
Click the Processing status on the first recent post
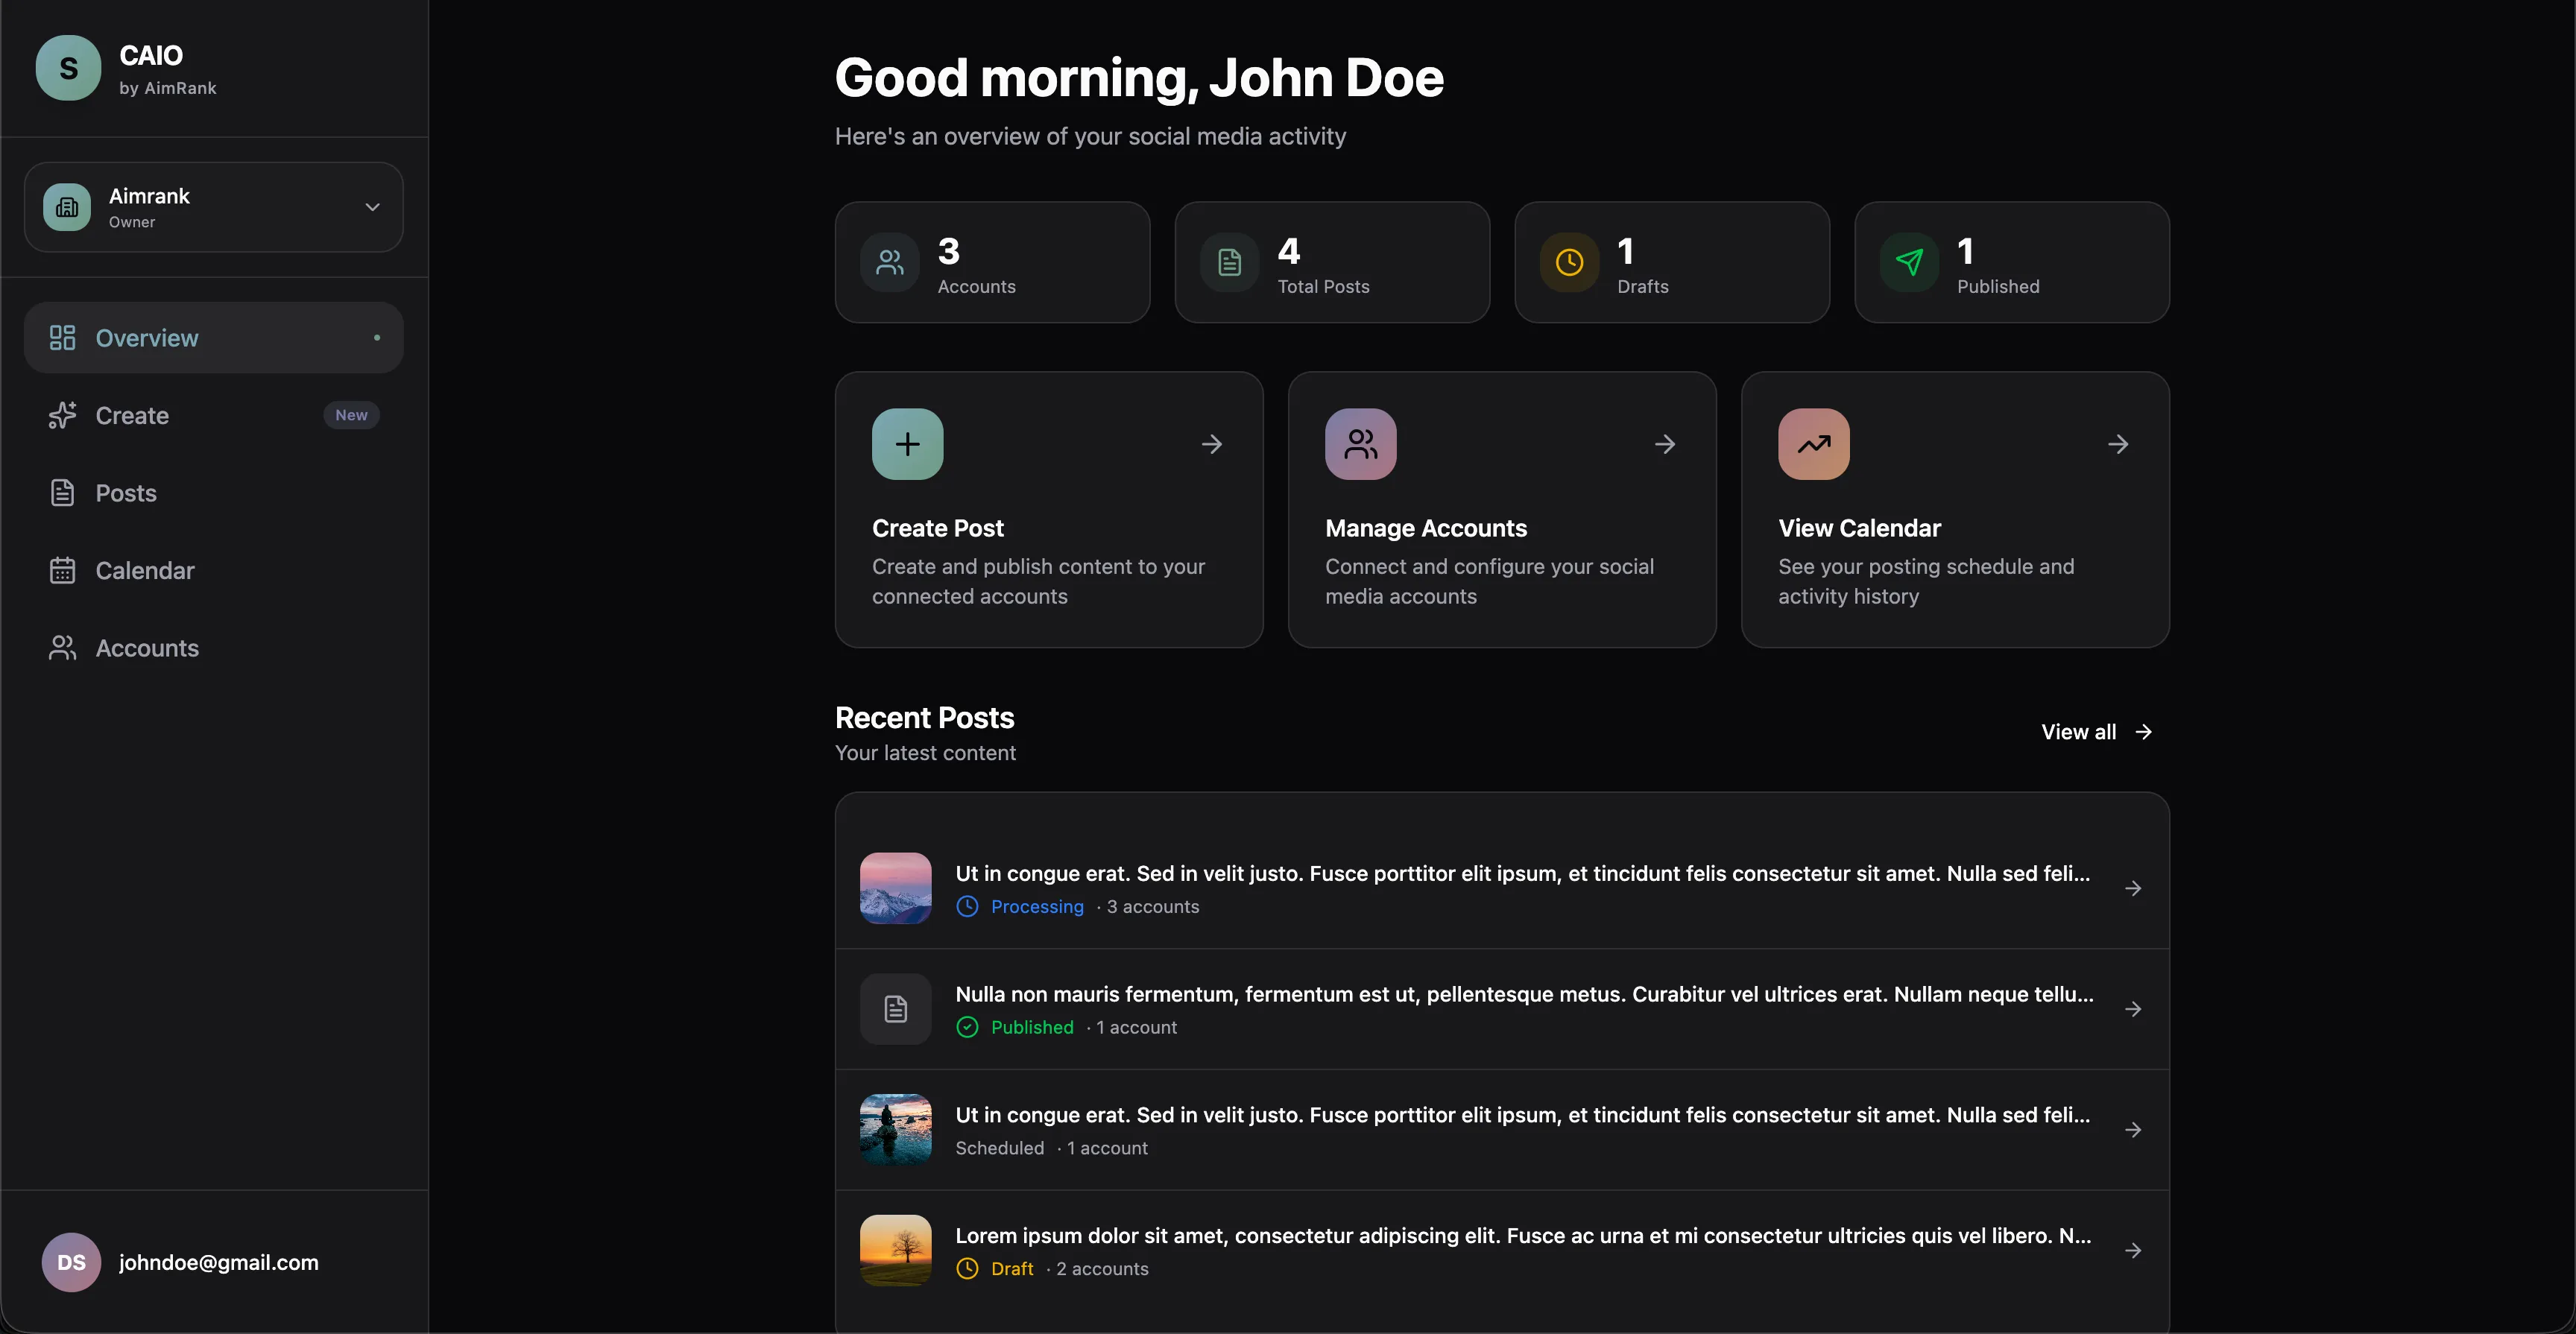click(1036, 906)
